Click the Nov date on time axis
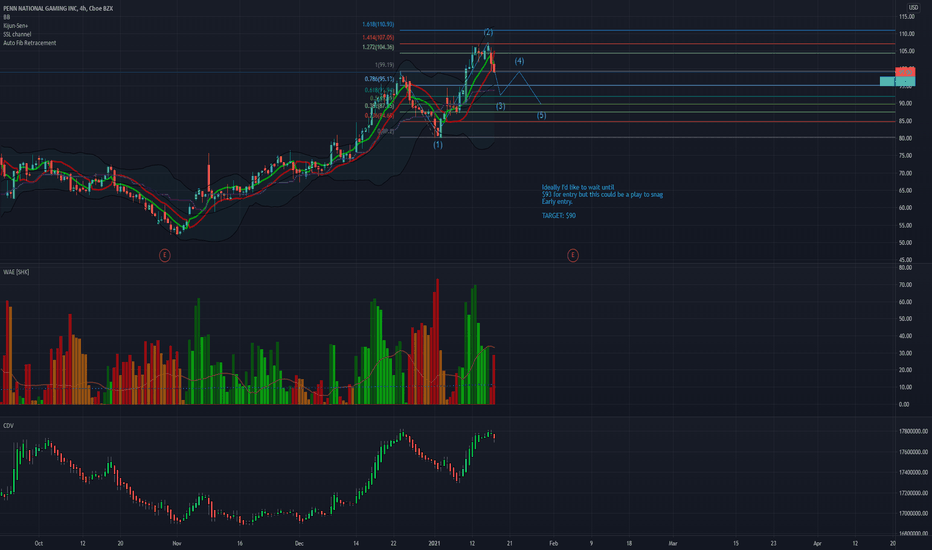932x550 pixels. (x=177, y=543)
